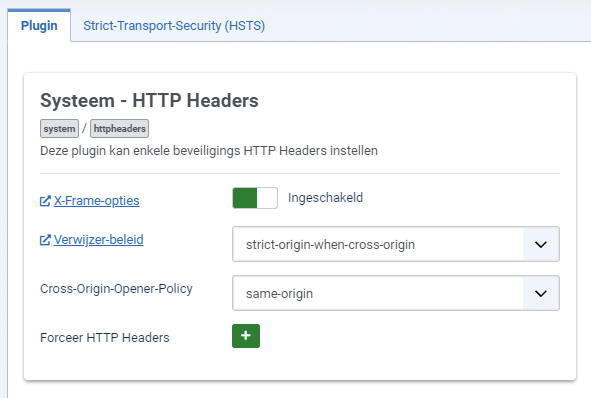Click the white knob of the X-Frame switch

267,198
